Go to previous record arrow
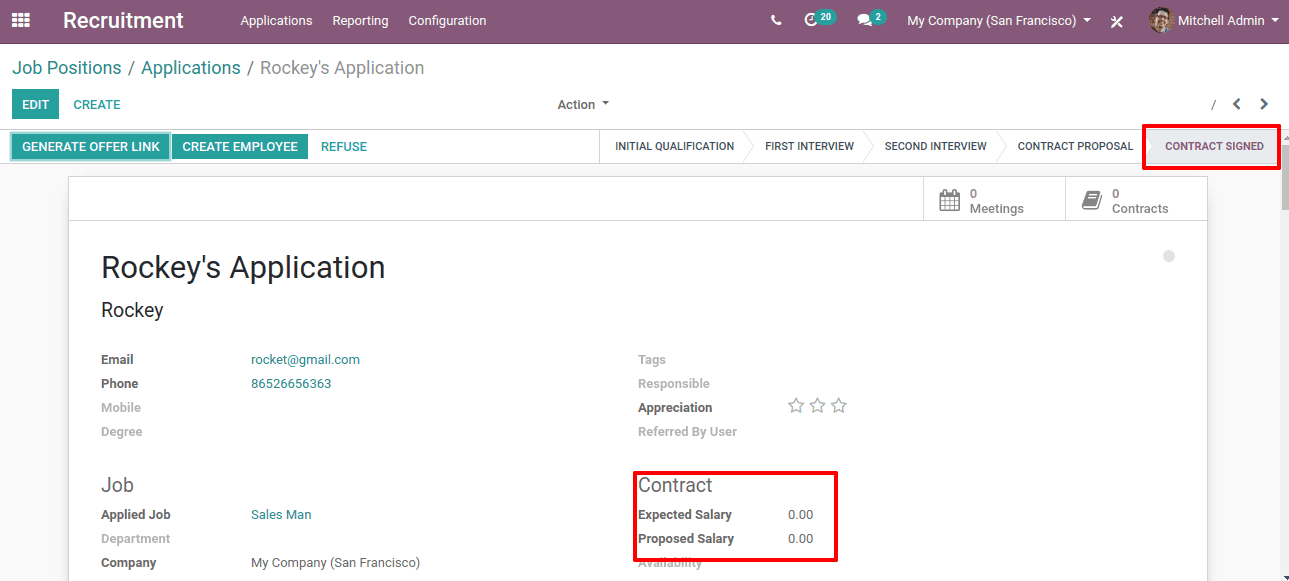This screenshot has width=1289, height=581. pos(1237,104)
